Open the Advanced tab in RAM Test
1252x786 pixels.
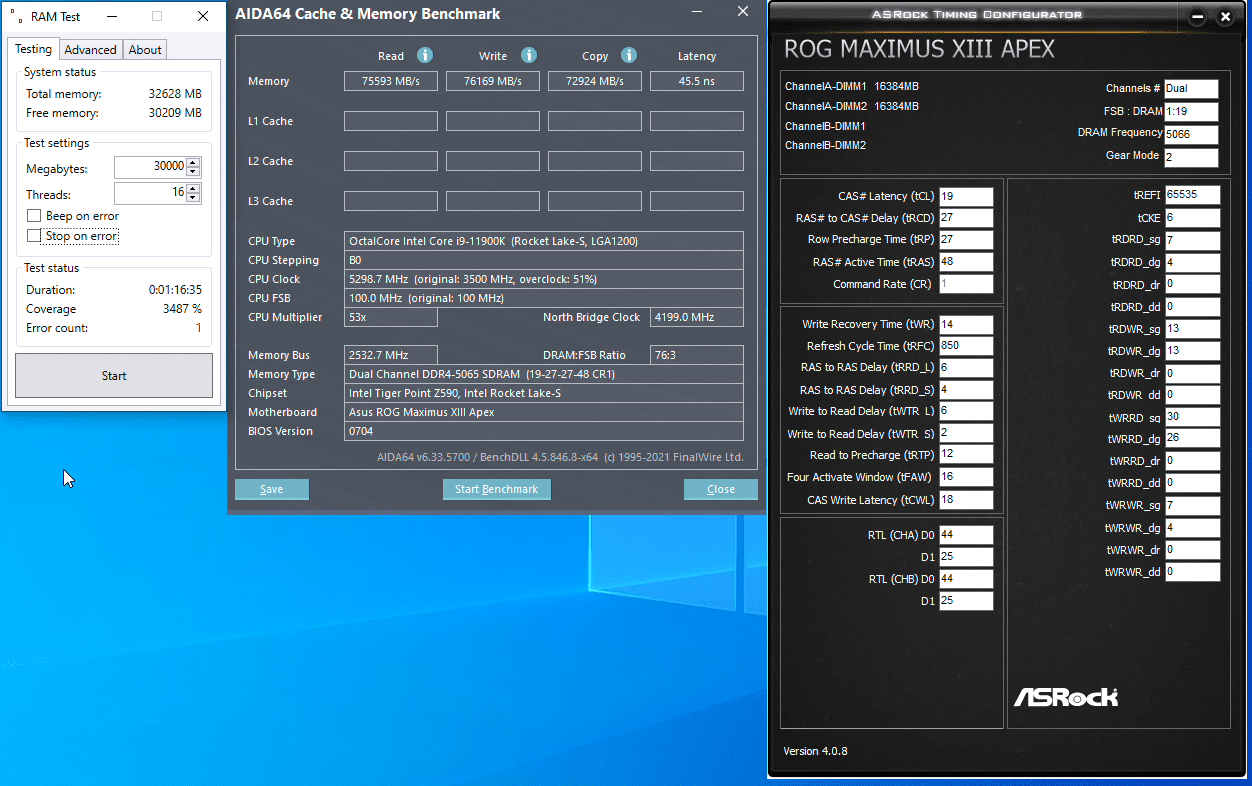pos(90,50)
